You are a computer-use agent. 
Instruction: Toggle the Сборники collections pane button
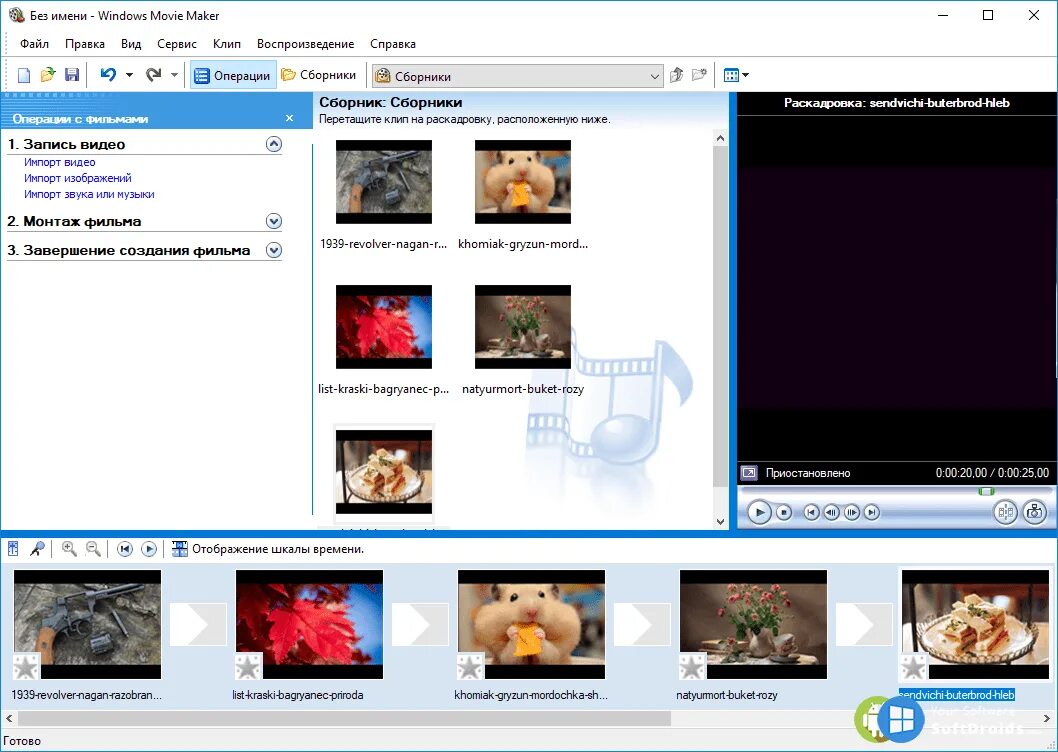coord(318,75)
